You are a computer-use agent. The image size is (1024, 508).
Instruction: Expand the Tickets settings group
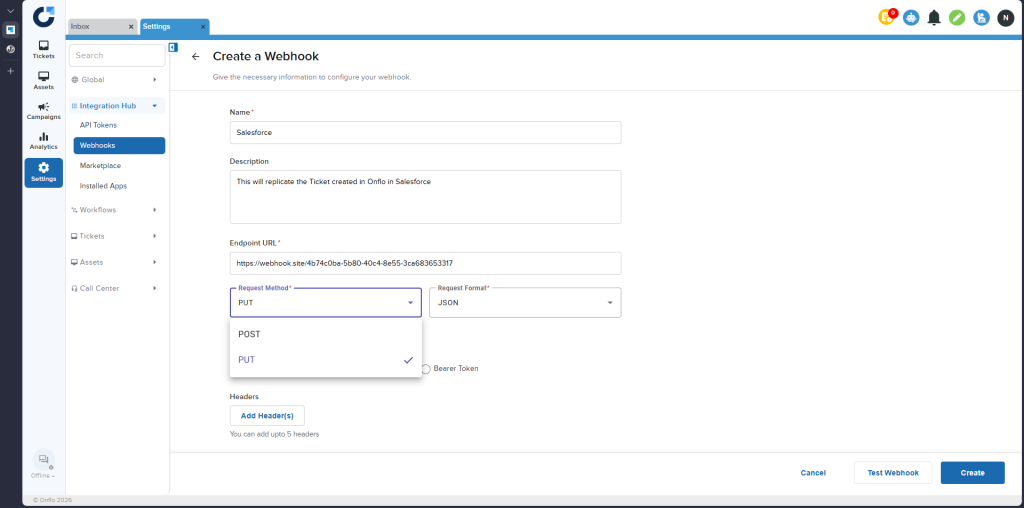tap(117, 236)
